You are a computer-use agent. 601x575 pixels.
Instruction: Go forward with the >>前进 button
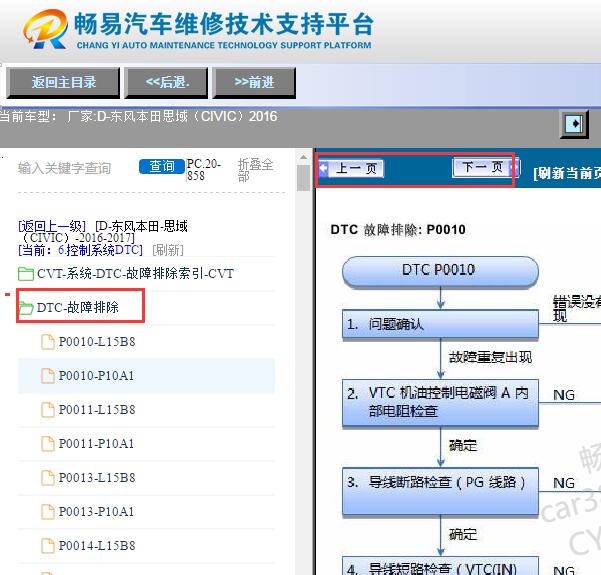254,82
